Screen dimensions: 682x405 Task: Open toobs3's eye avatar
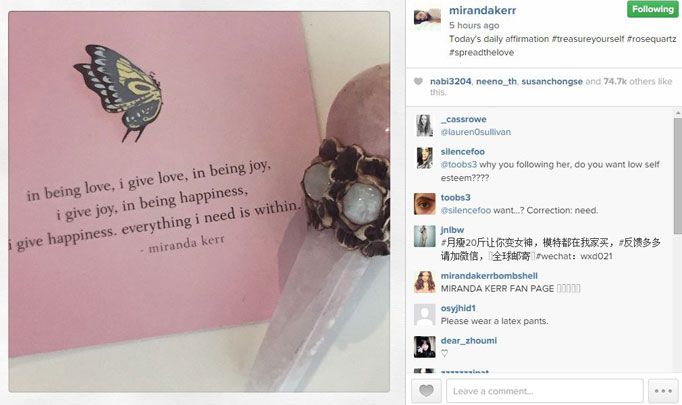pos(425,204)
